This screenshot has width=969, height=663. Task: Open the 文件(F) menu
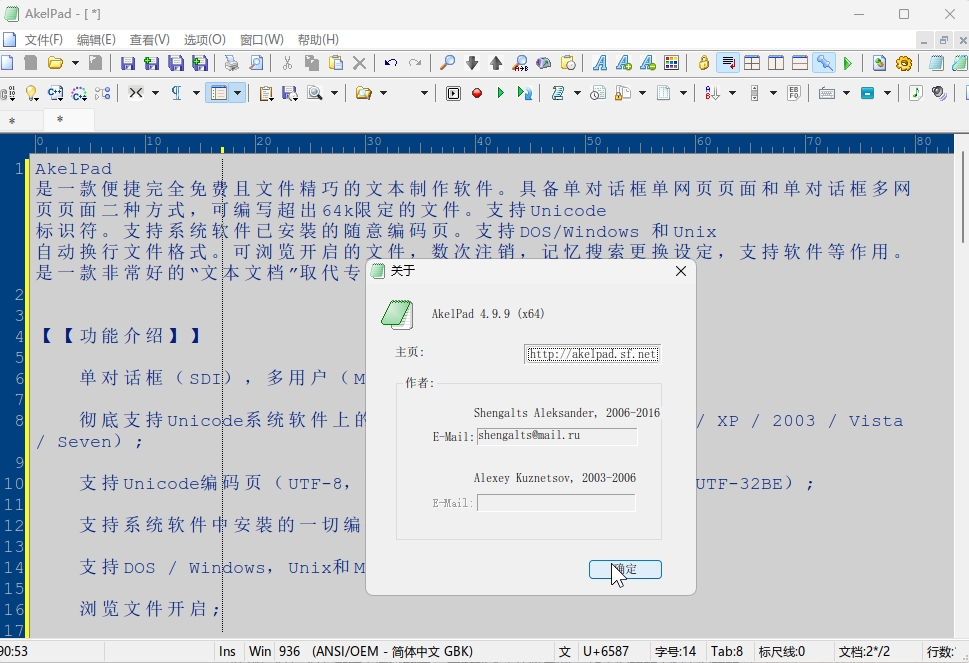(44, 40)
